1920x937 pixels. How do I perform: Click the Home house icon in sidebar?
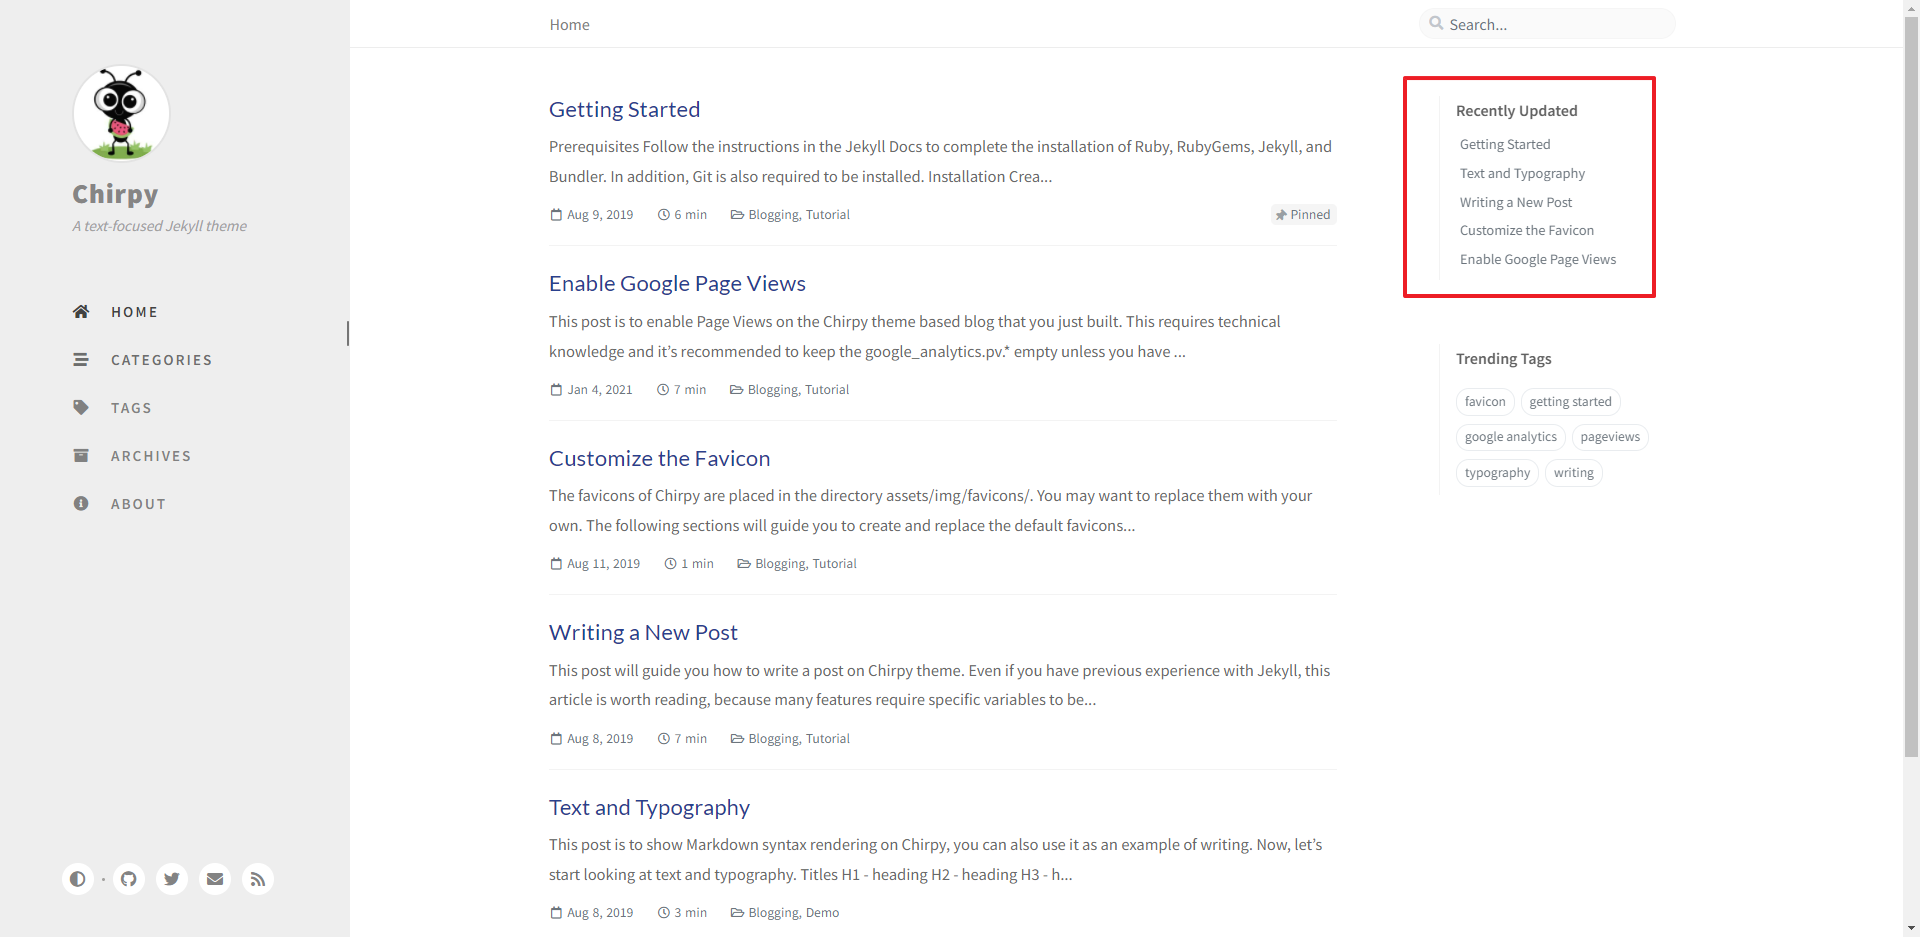tap(81, 312)
